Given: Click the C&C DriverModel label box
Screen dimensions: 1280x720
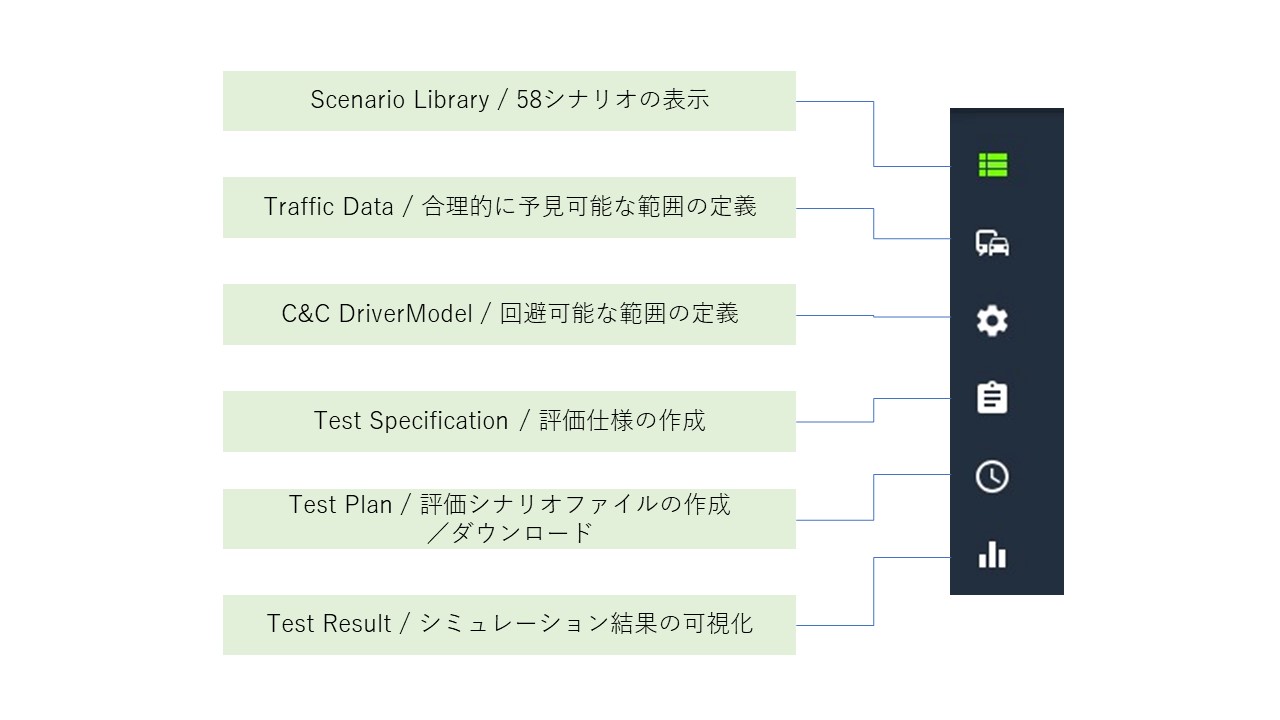Looking at the screenshot, I should 509,314.
